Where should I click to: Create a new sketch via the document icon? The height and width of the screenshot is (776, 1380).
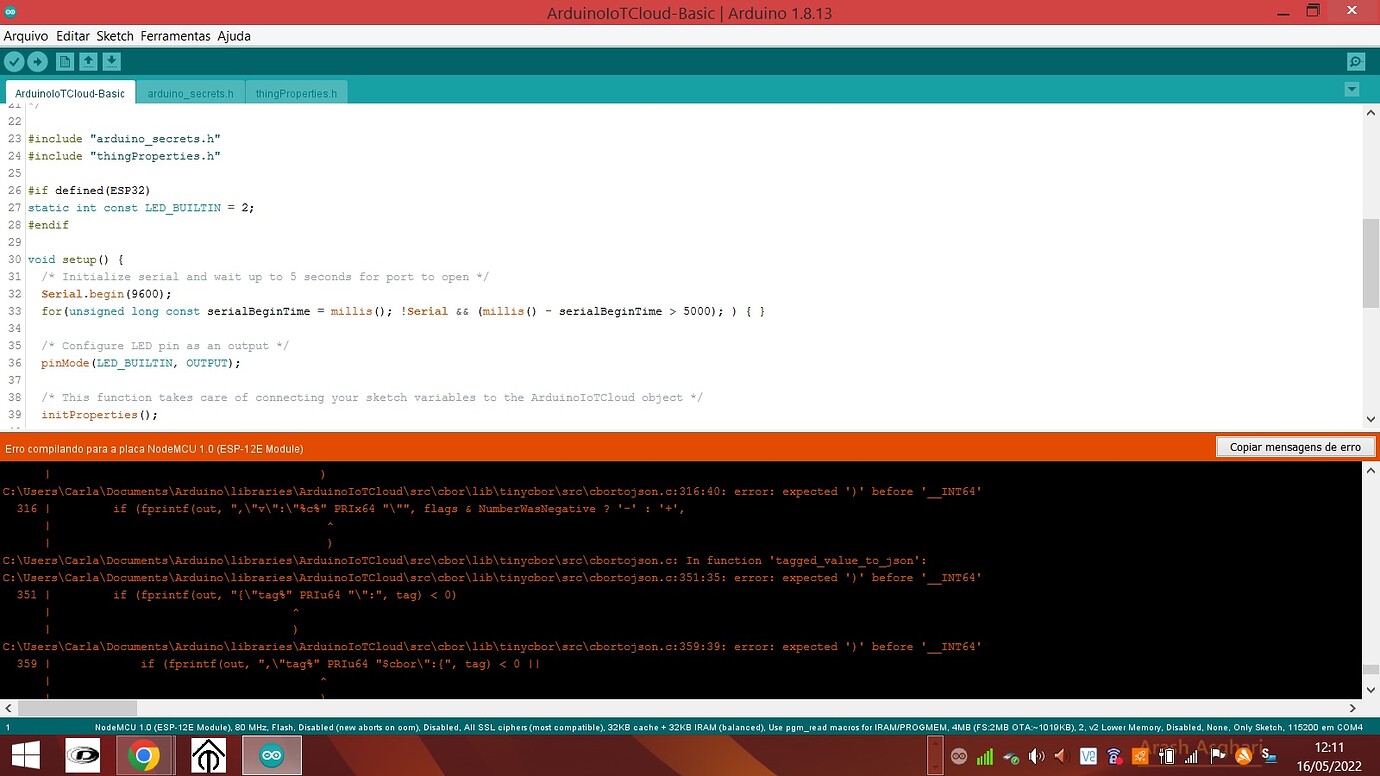click(63, 61)
